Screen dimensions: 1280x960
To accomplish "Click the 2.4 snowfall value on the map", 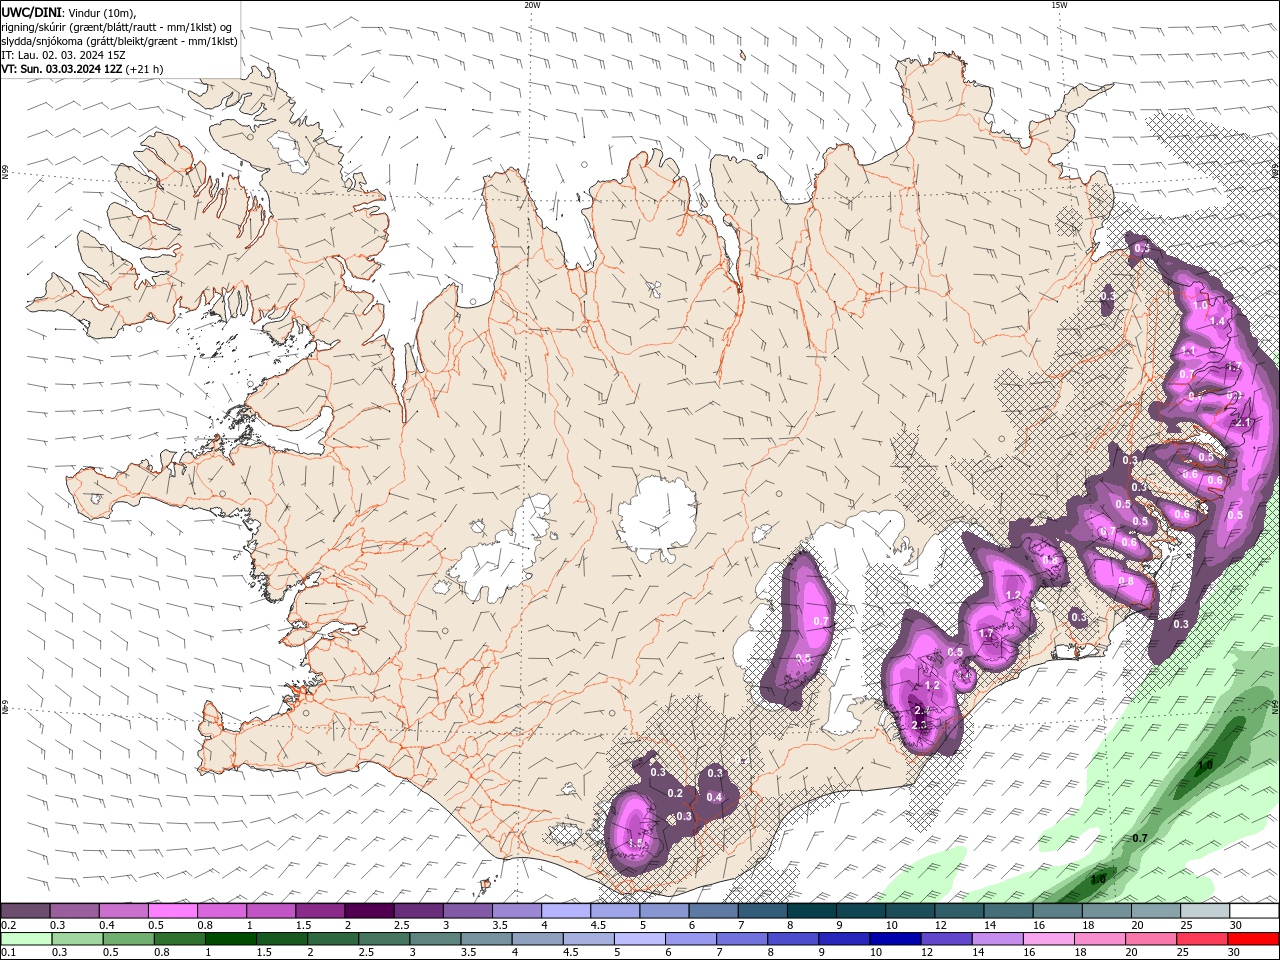I will pyautogui.click(x=922, y=710).
